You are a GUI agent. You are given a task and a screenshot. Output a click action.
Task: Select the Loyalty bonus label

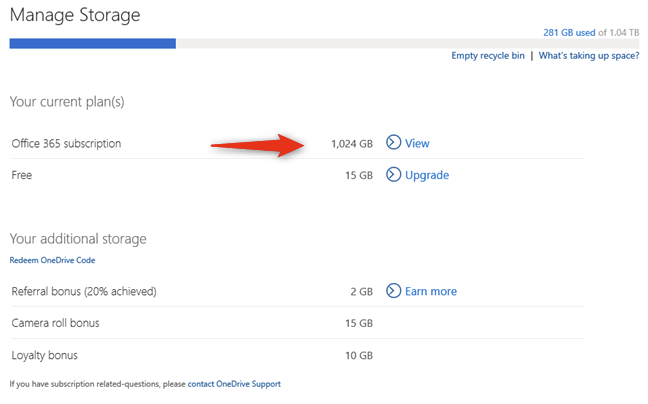[x=44, y=355]
